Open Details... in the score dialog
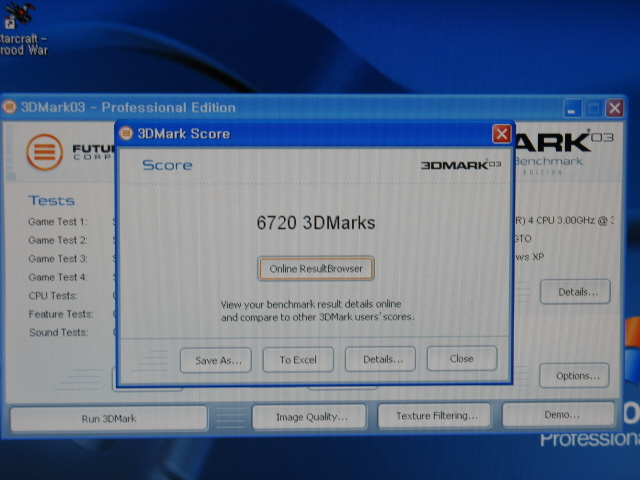This screenshot has width=640, height=480. pos(380,359)
